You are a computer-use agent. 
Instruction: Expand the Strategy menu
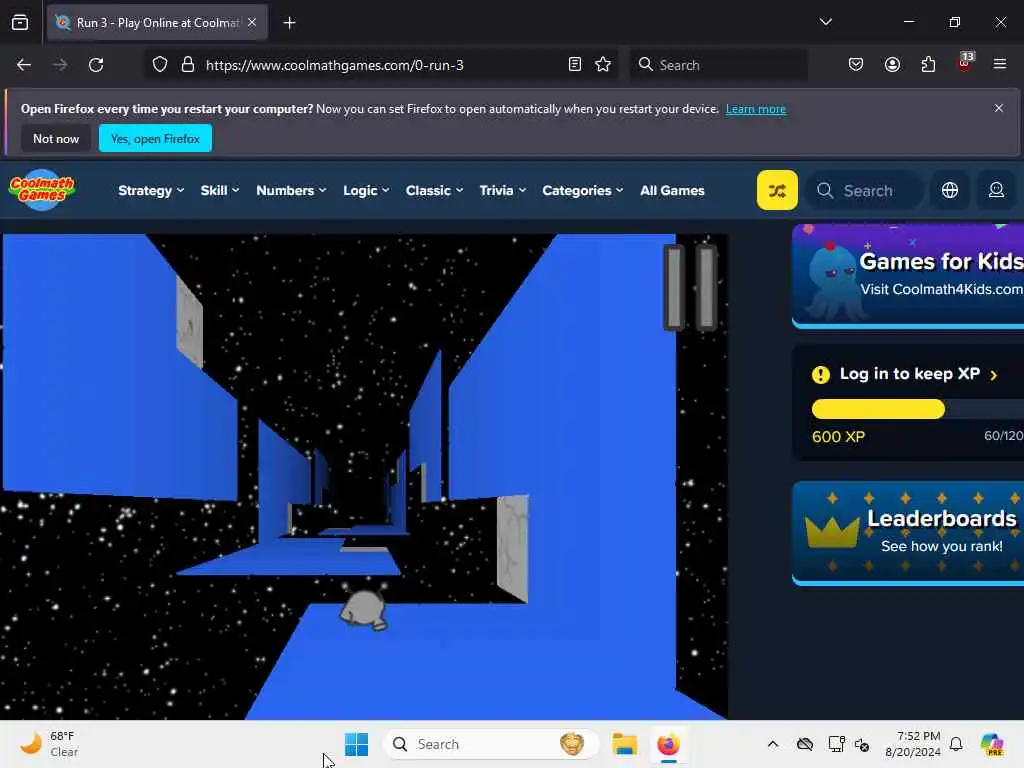coord(151,191)
